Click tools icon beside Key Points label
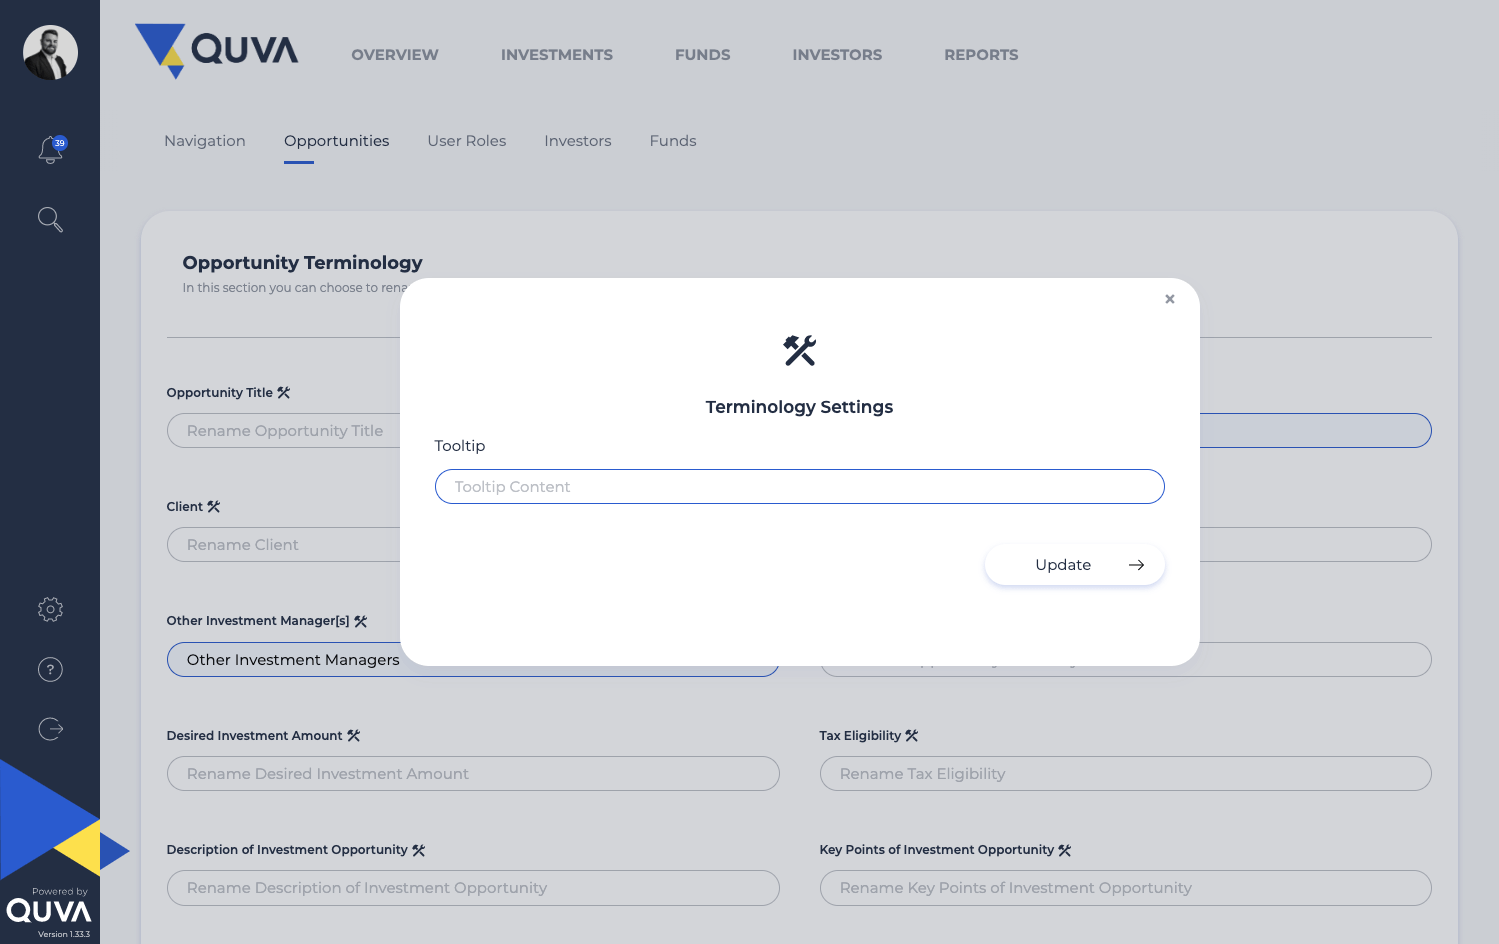This screenshot has height=944, width=1499. (1064, 850)
